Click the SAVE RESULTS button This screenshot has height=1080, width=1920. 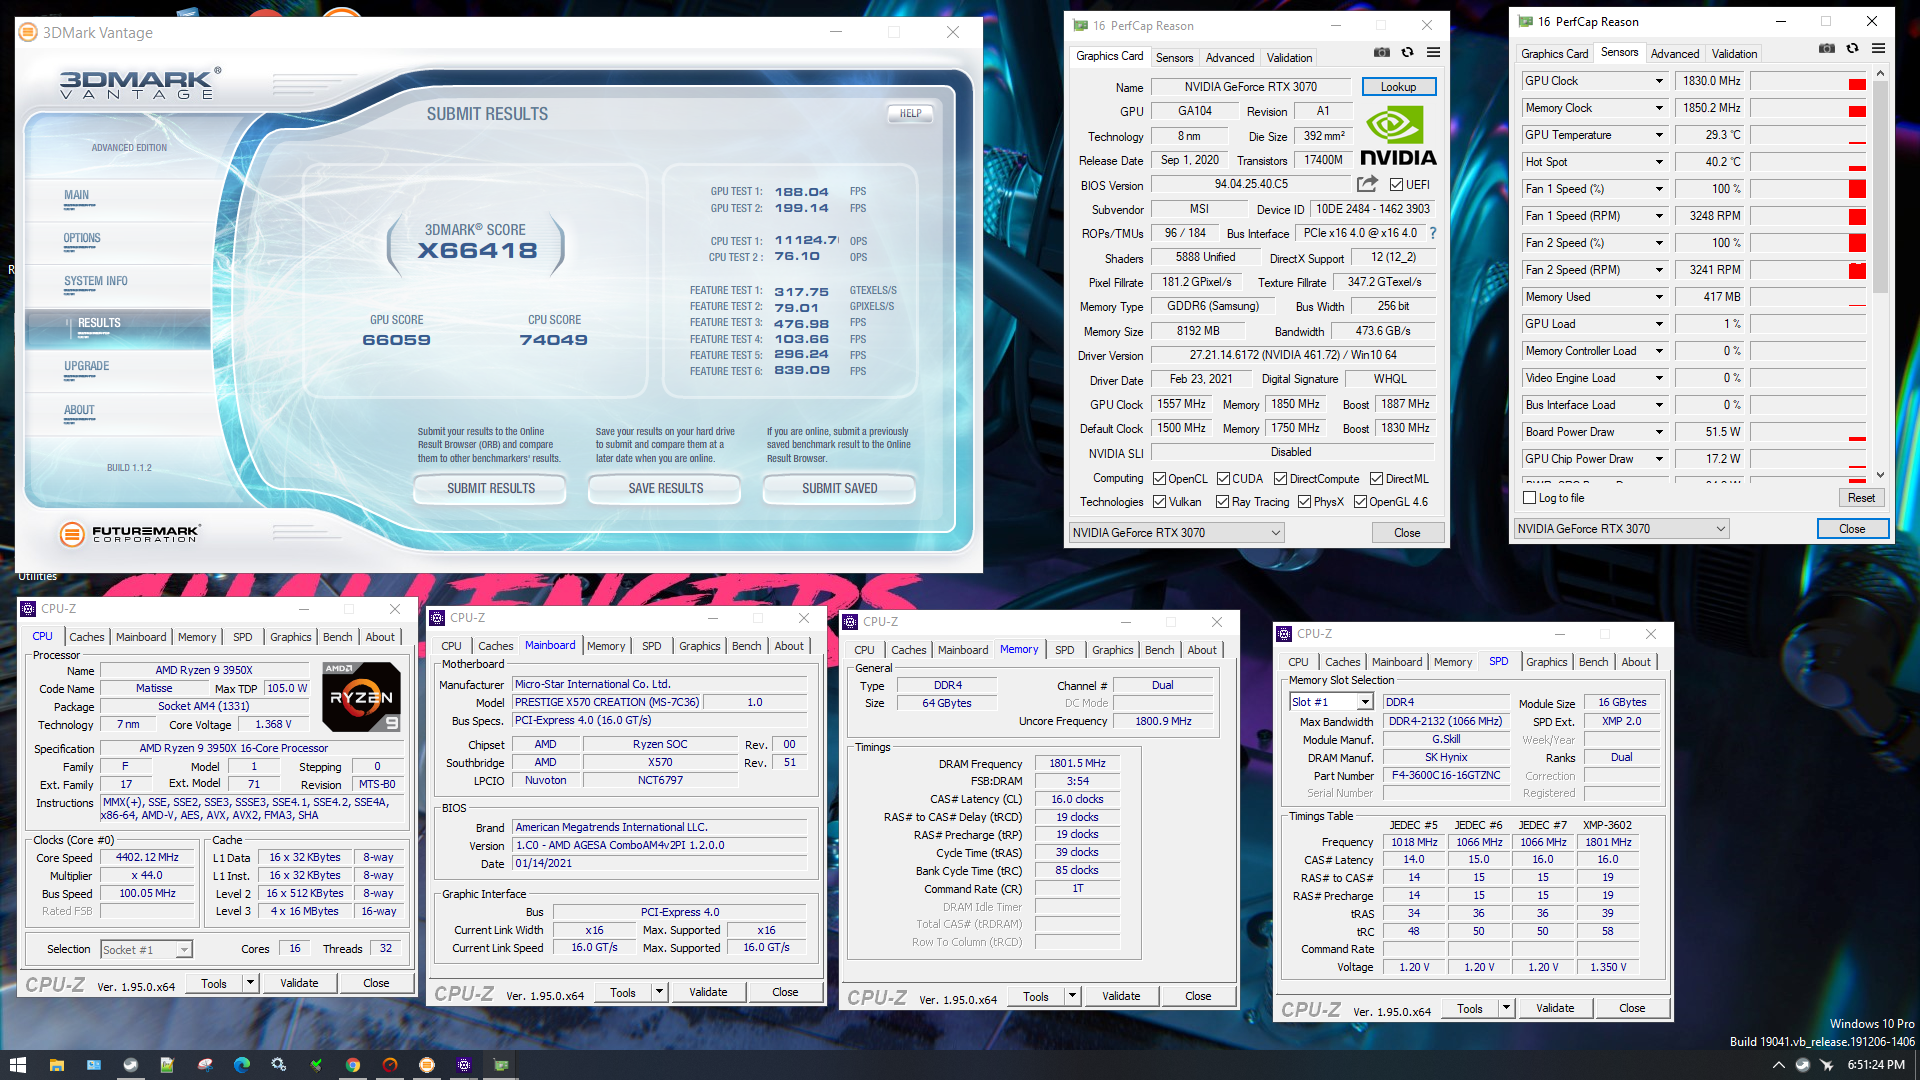[x=665, y=488]
